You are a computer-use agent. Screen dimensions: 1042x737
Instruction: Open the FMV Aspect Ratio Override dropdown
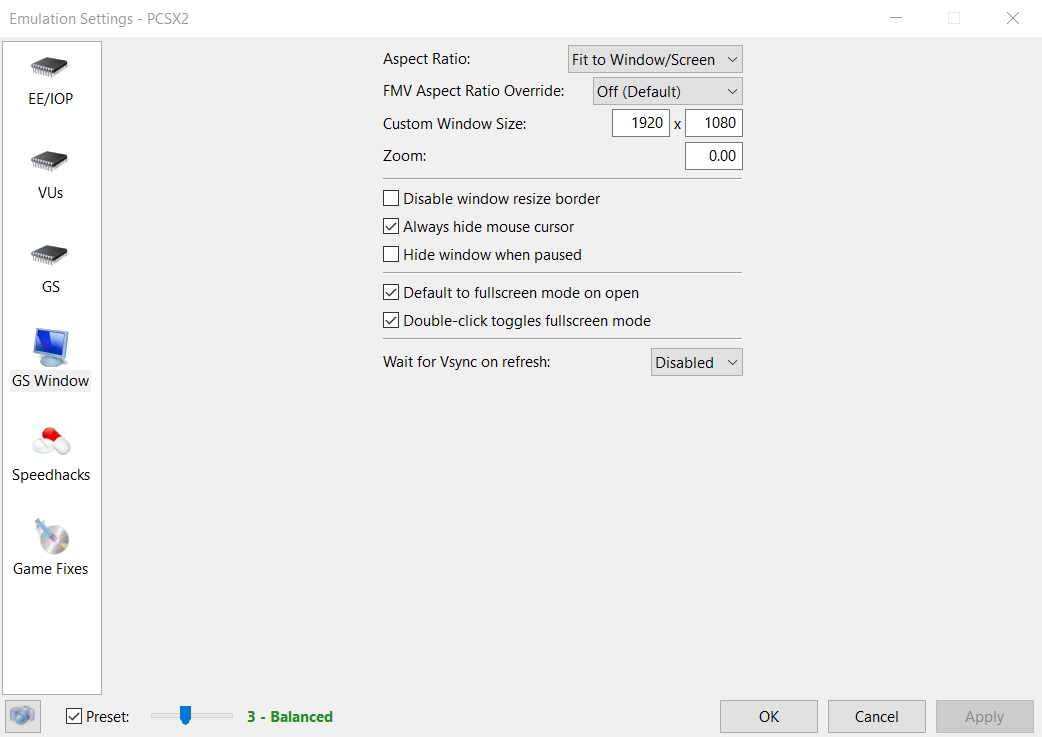click(x=667, y=91)
